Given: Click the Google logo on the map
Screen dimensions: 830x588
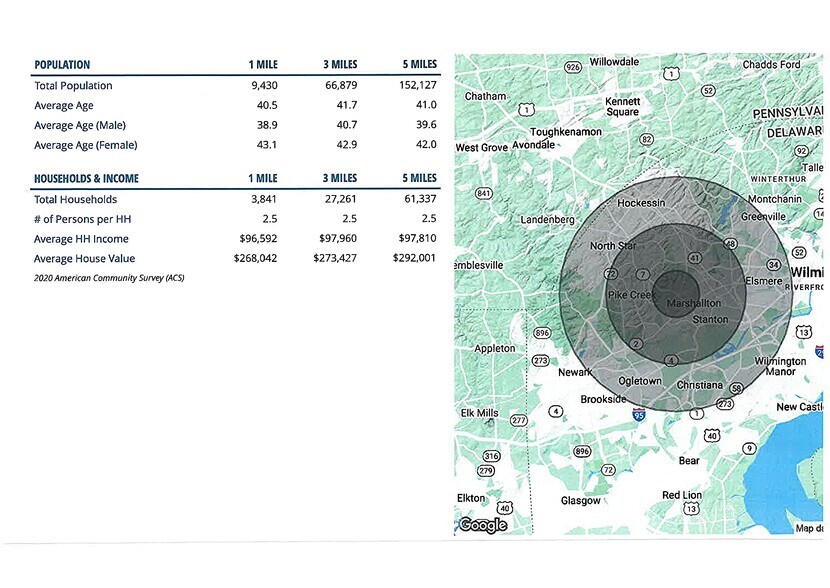Looking at the screenshot, I should coord(482,525).
